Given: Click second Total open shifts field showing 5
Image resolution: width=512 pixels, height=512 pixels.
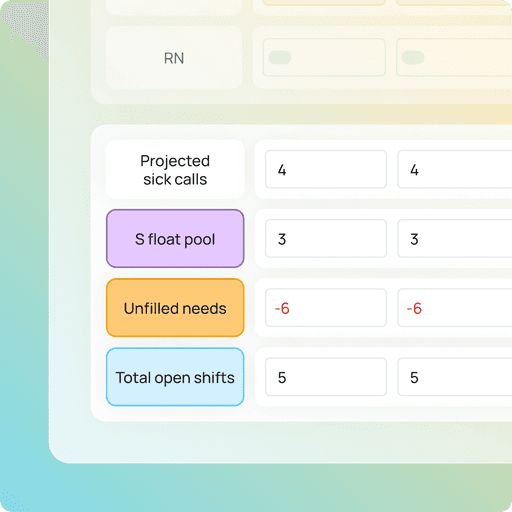Looking at the screenshot, I should 455,377.
